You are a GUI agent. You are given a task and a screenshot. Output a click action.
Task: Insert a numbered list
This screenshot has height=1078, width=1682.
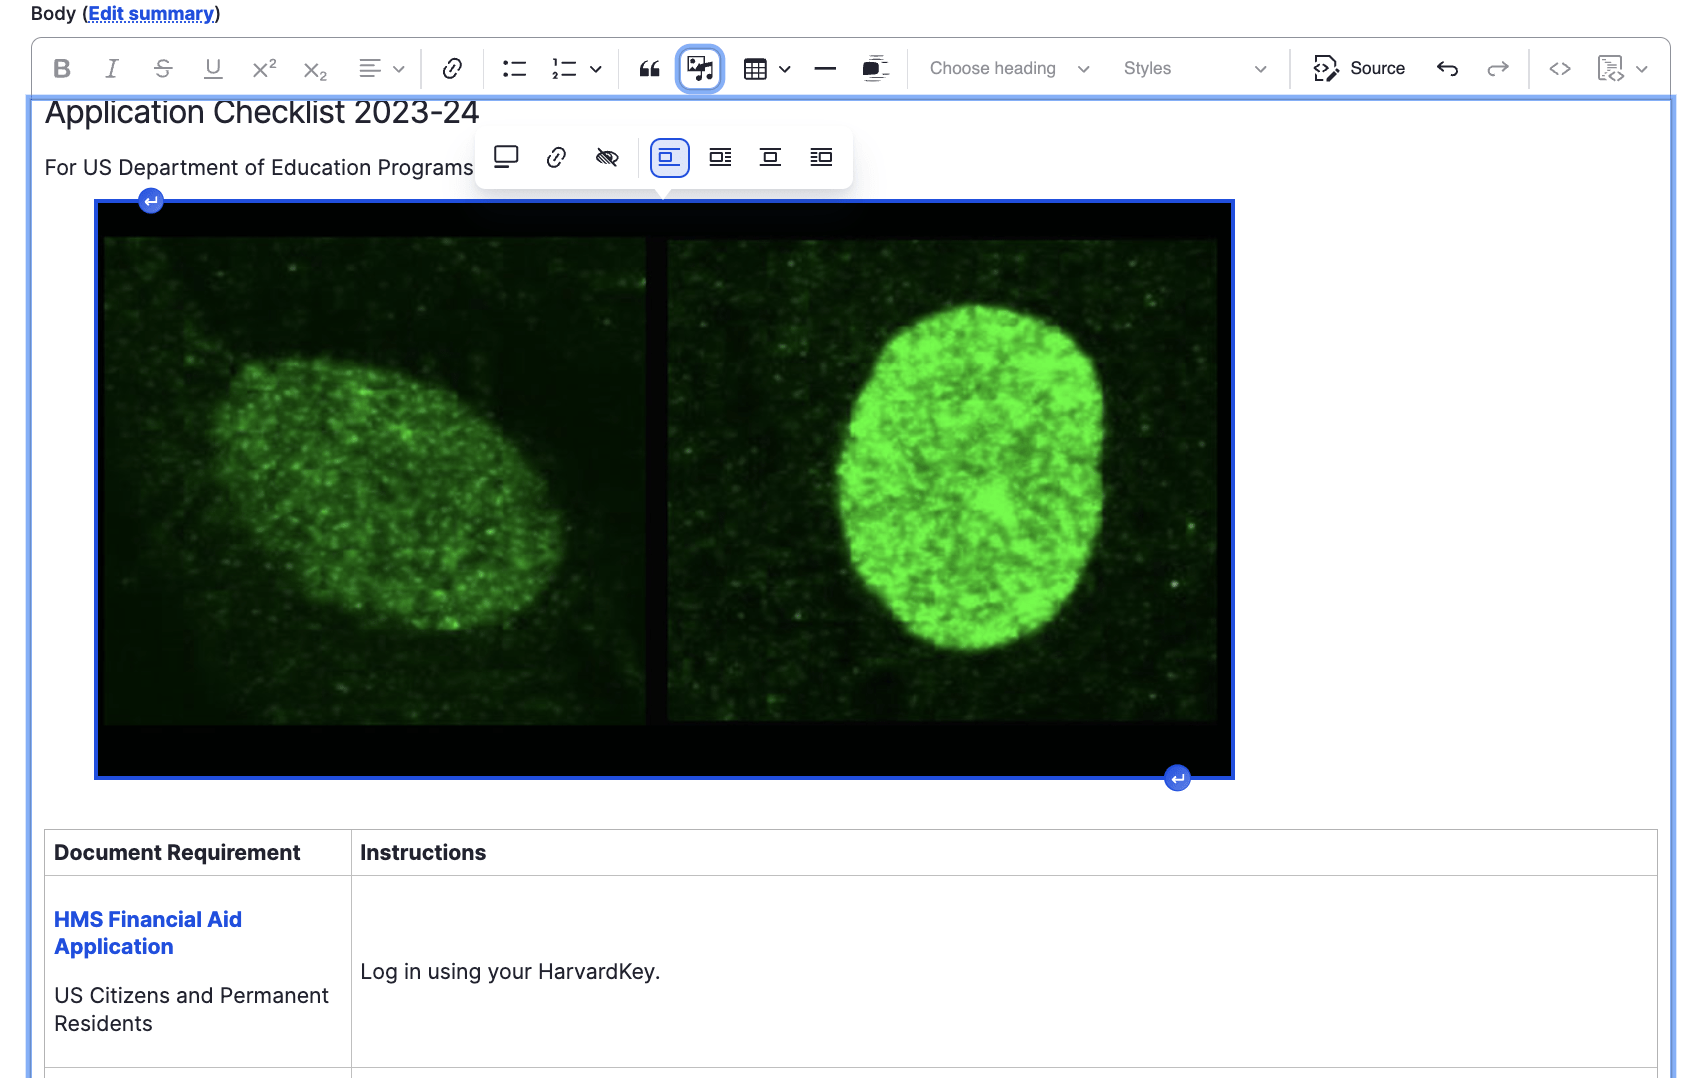pos(564,68)
